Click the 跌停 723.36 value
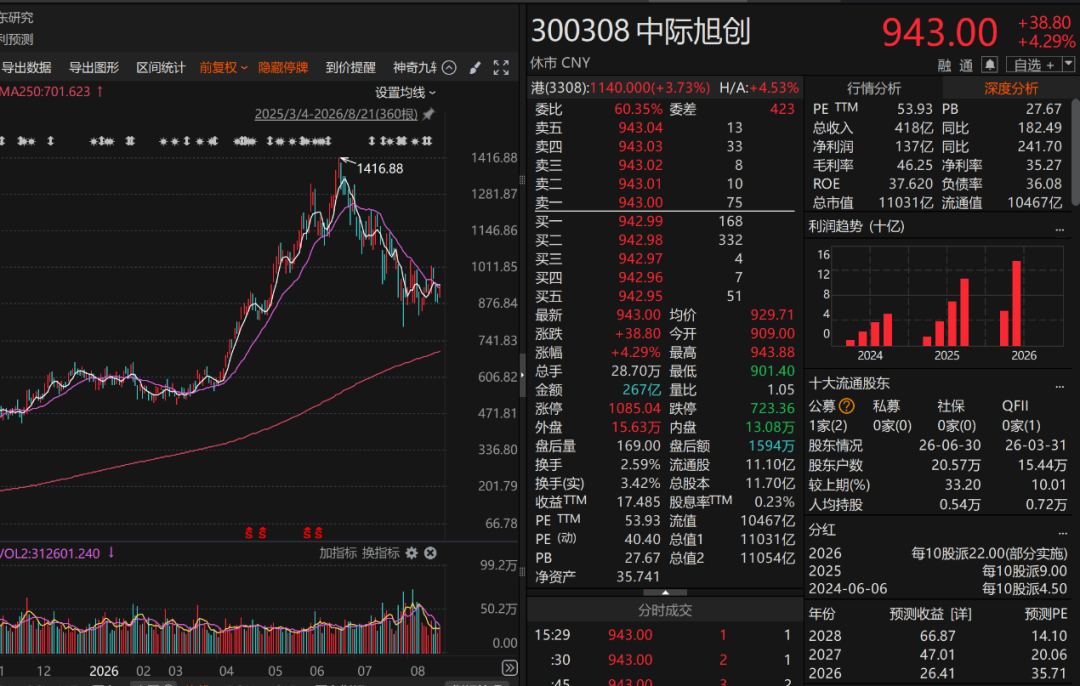1080x686 pixels. (772, 408)
